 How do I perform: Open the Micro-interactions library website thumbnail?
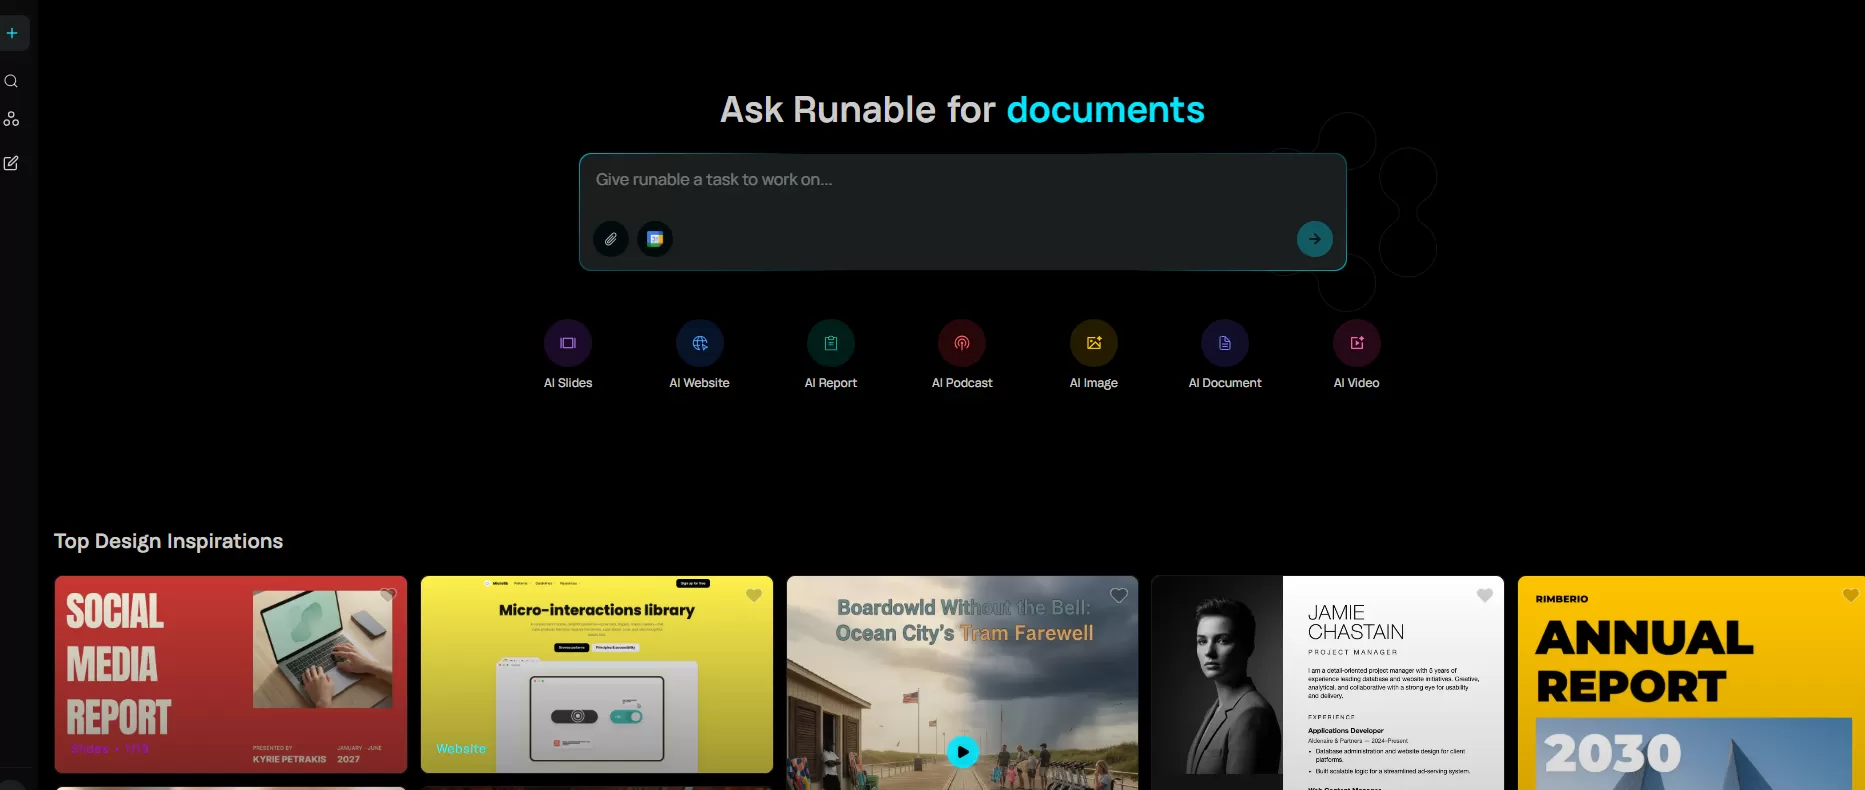(x=597, y=675)
